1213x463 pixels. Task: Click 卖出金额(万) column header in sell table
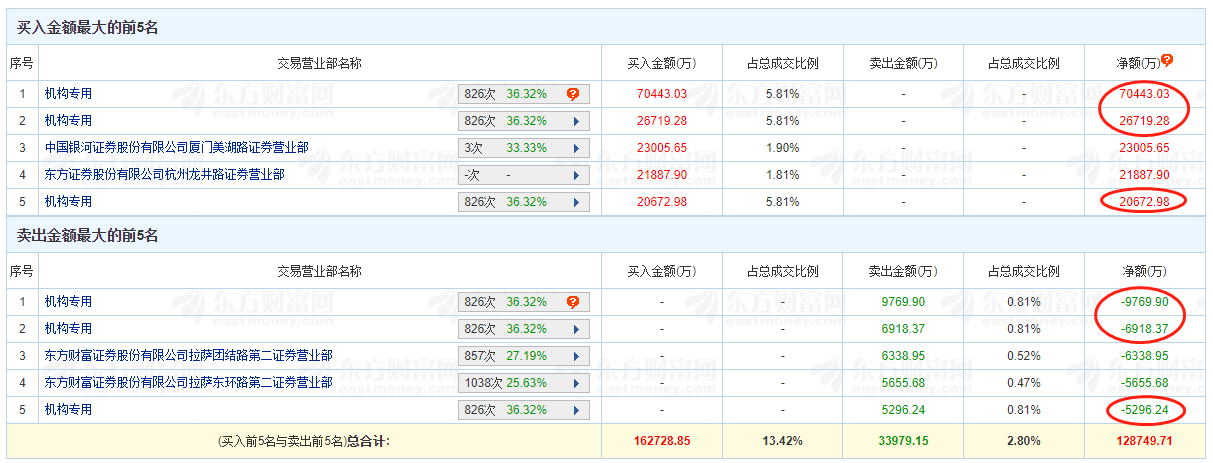[x=903, y=271]
